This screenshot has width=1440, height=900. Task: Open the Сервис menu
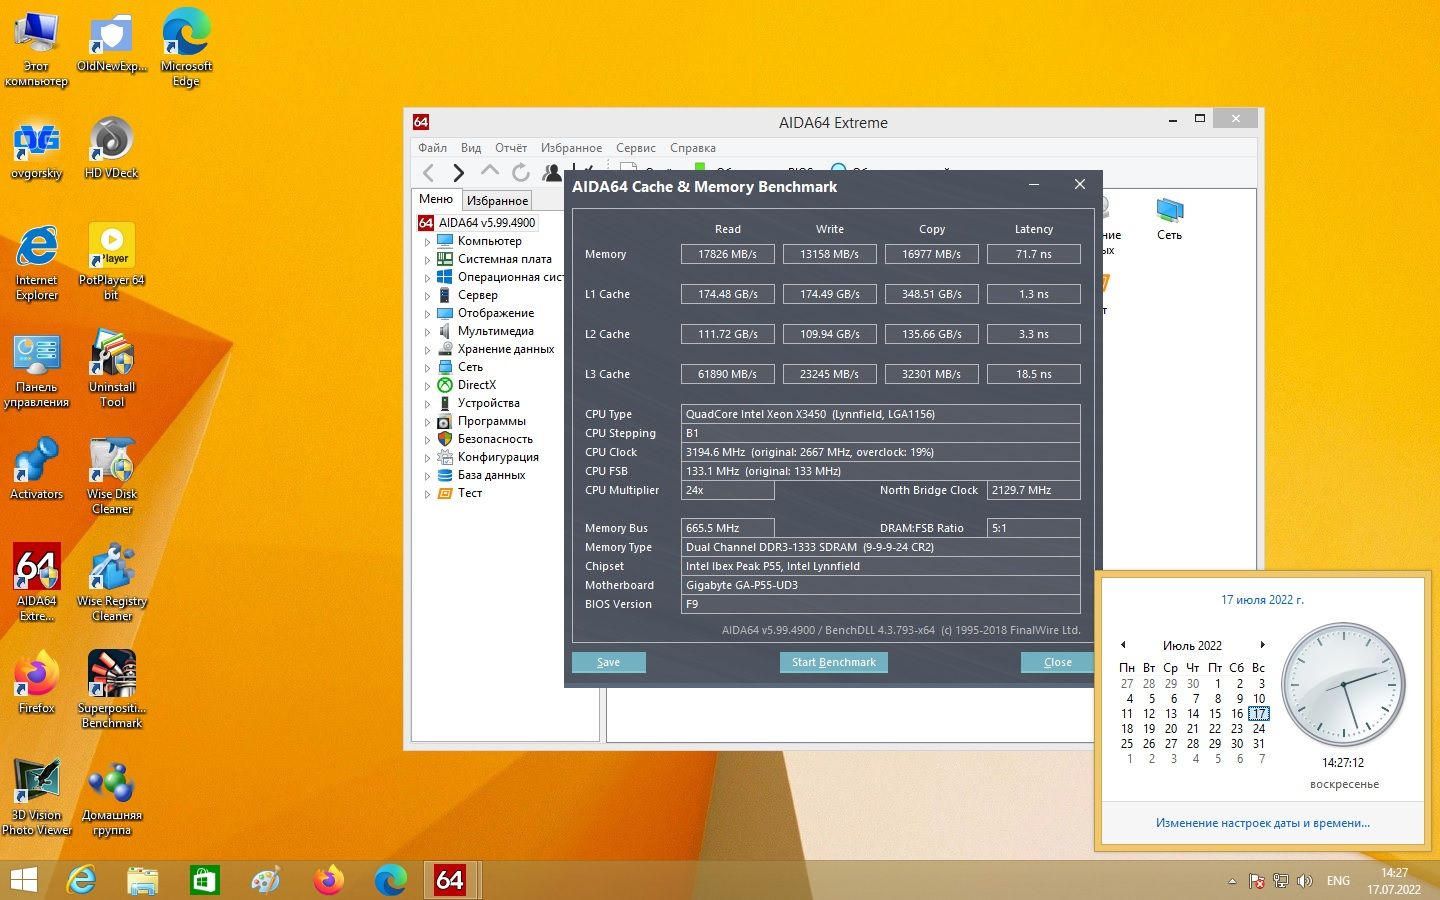click(635, 147)
